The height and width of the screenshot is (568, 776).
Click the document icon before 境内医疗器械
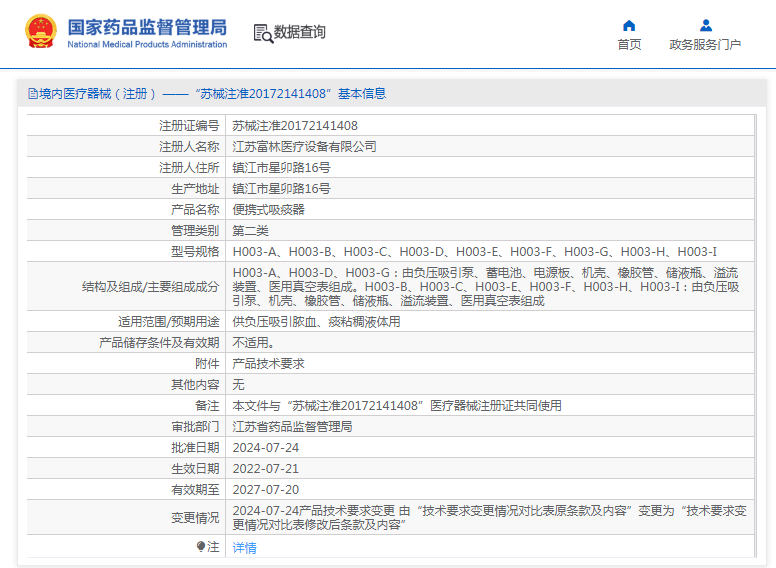[x=33, y=94]
